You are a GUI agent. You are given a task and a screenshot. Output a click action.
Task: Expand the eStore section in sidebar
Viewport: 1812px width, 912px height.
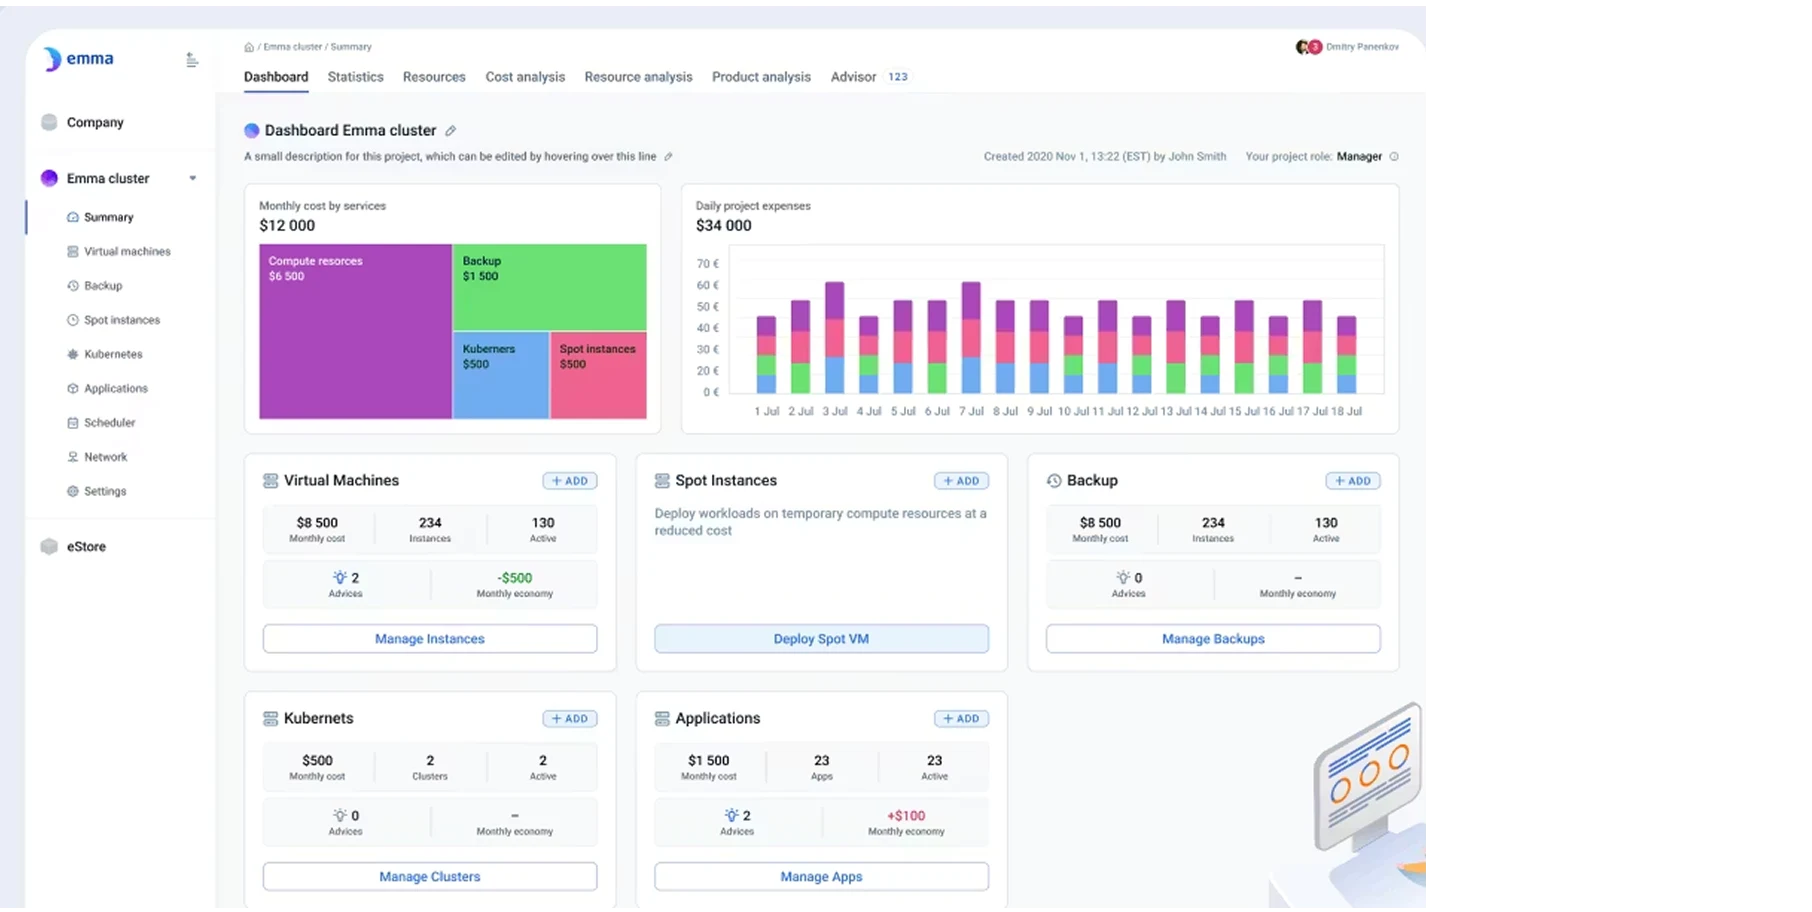pyautogui.click(x=86, y=547)
